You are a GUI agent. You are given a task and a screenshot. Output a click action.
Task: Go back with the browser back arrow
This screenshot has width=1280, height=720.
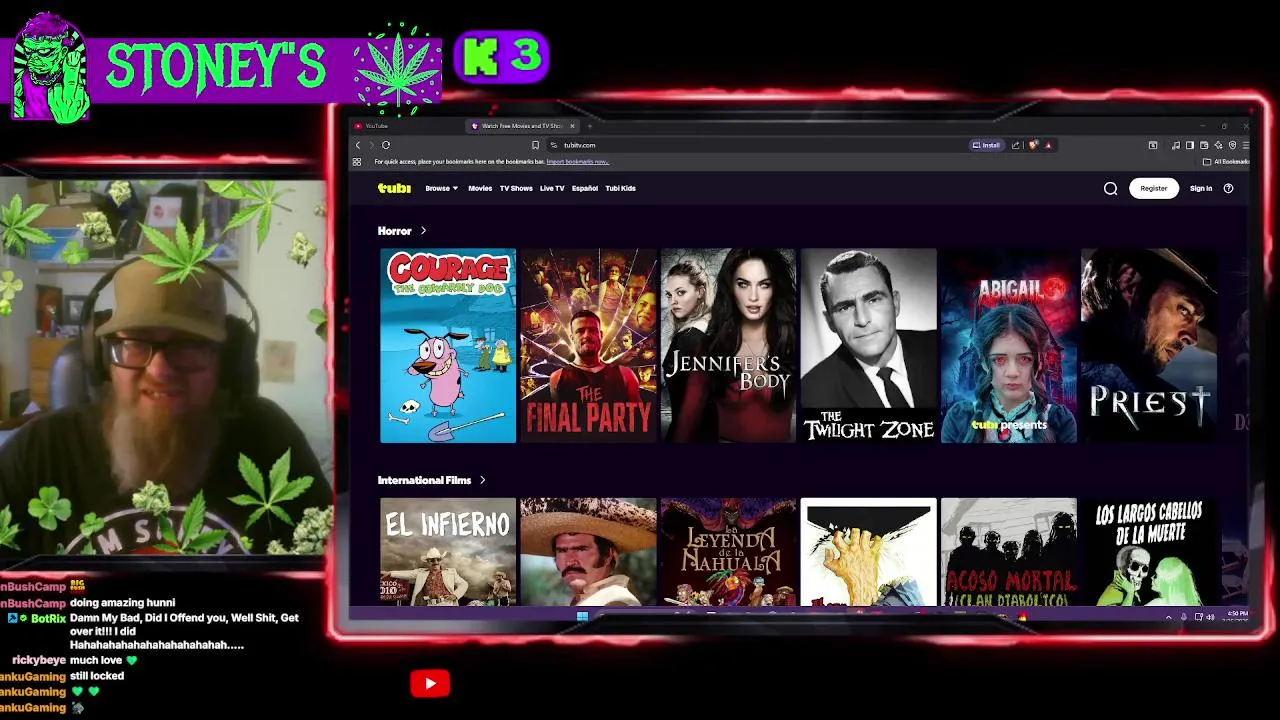(358, 145)
